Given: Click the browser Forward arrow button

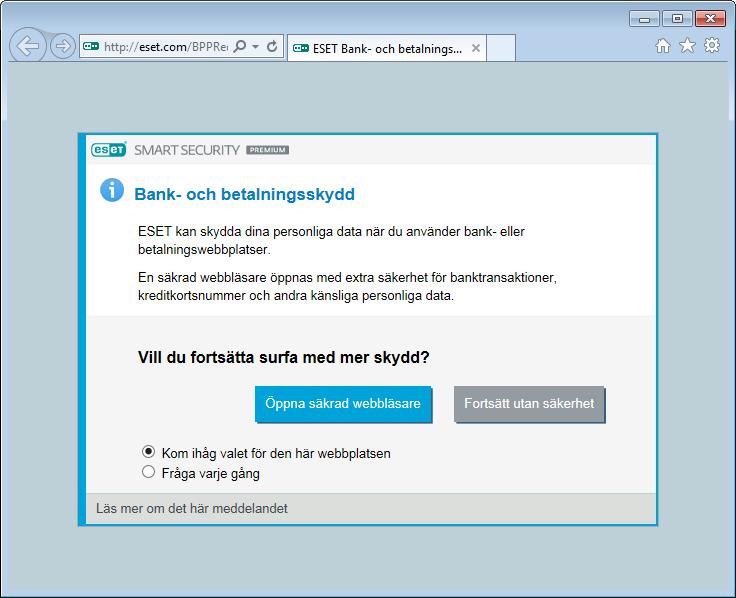Looking at the screenshot, I should (x=63, y=46).
